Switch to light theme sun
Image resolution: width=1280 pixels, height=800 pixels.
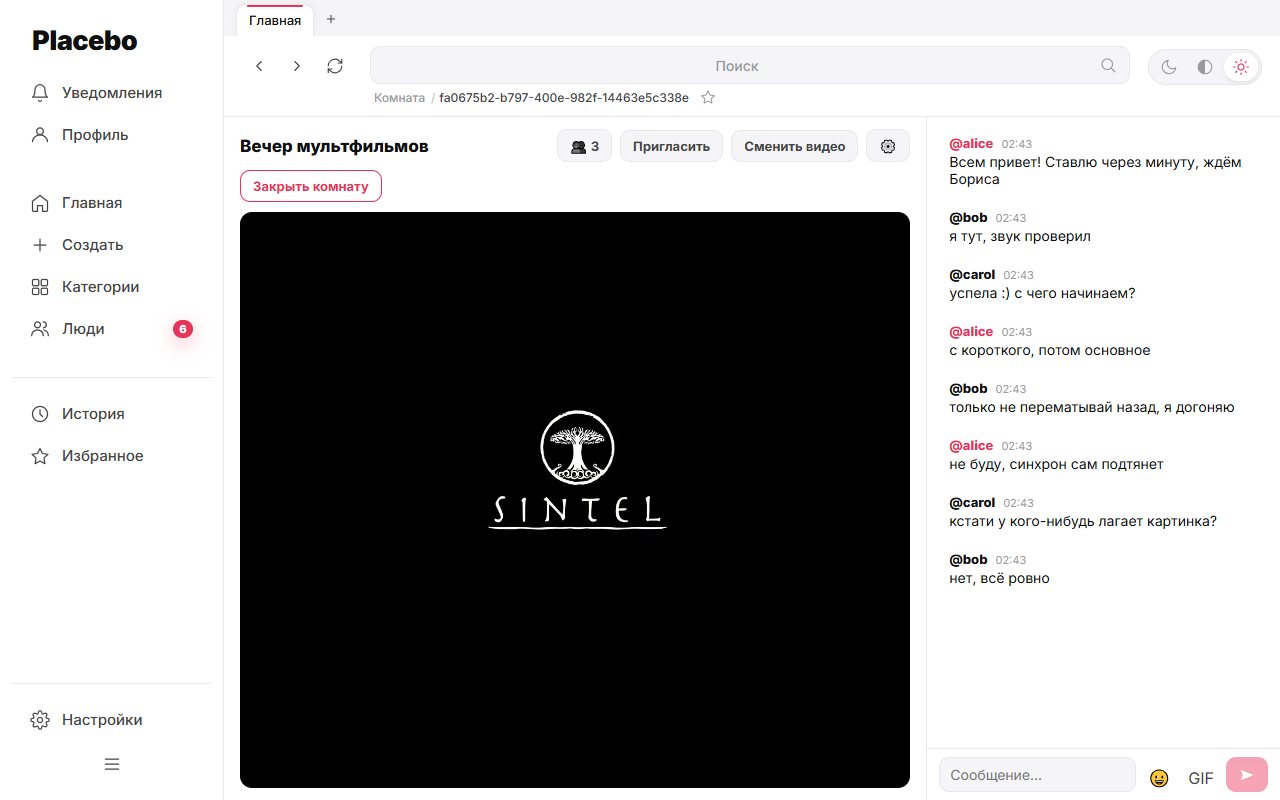(1241, 67)
